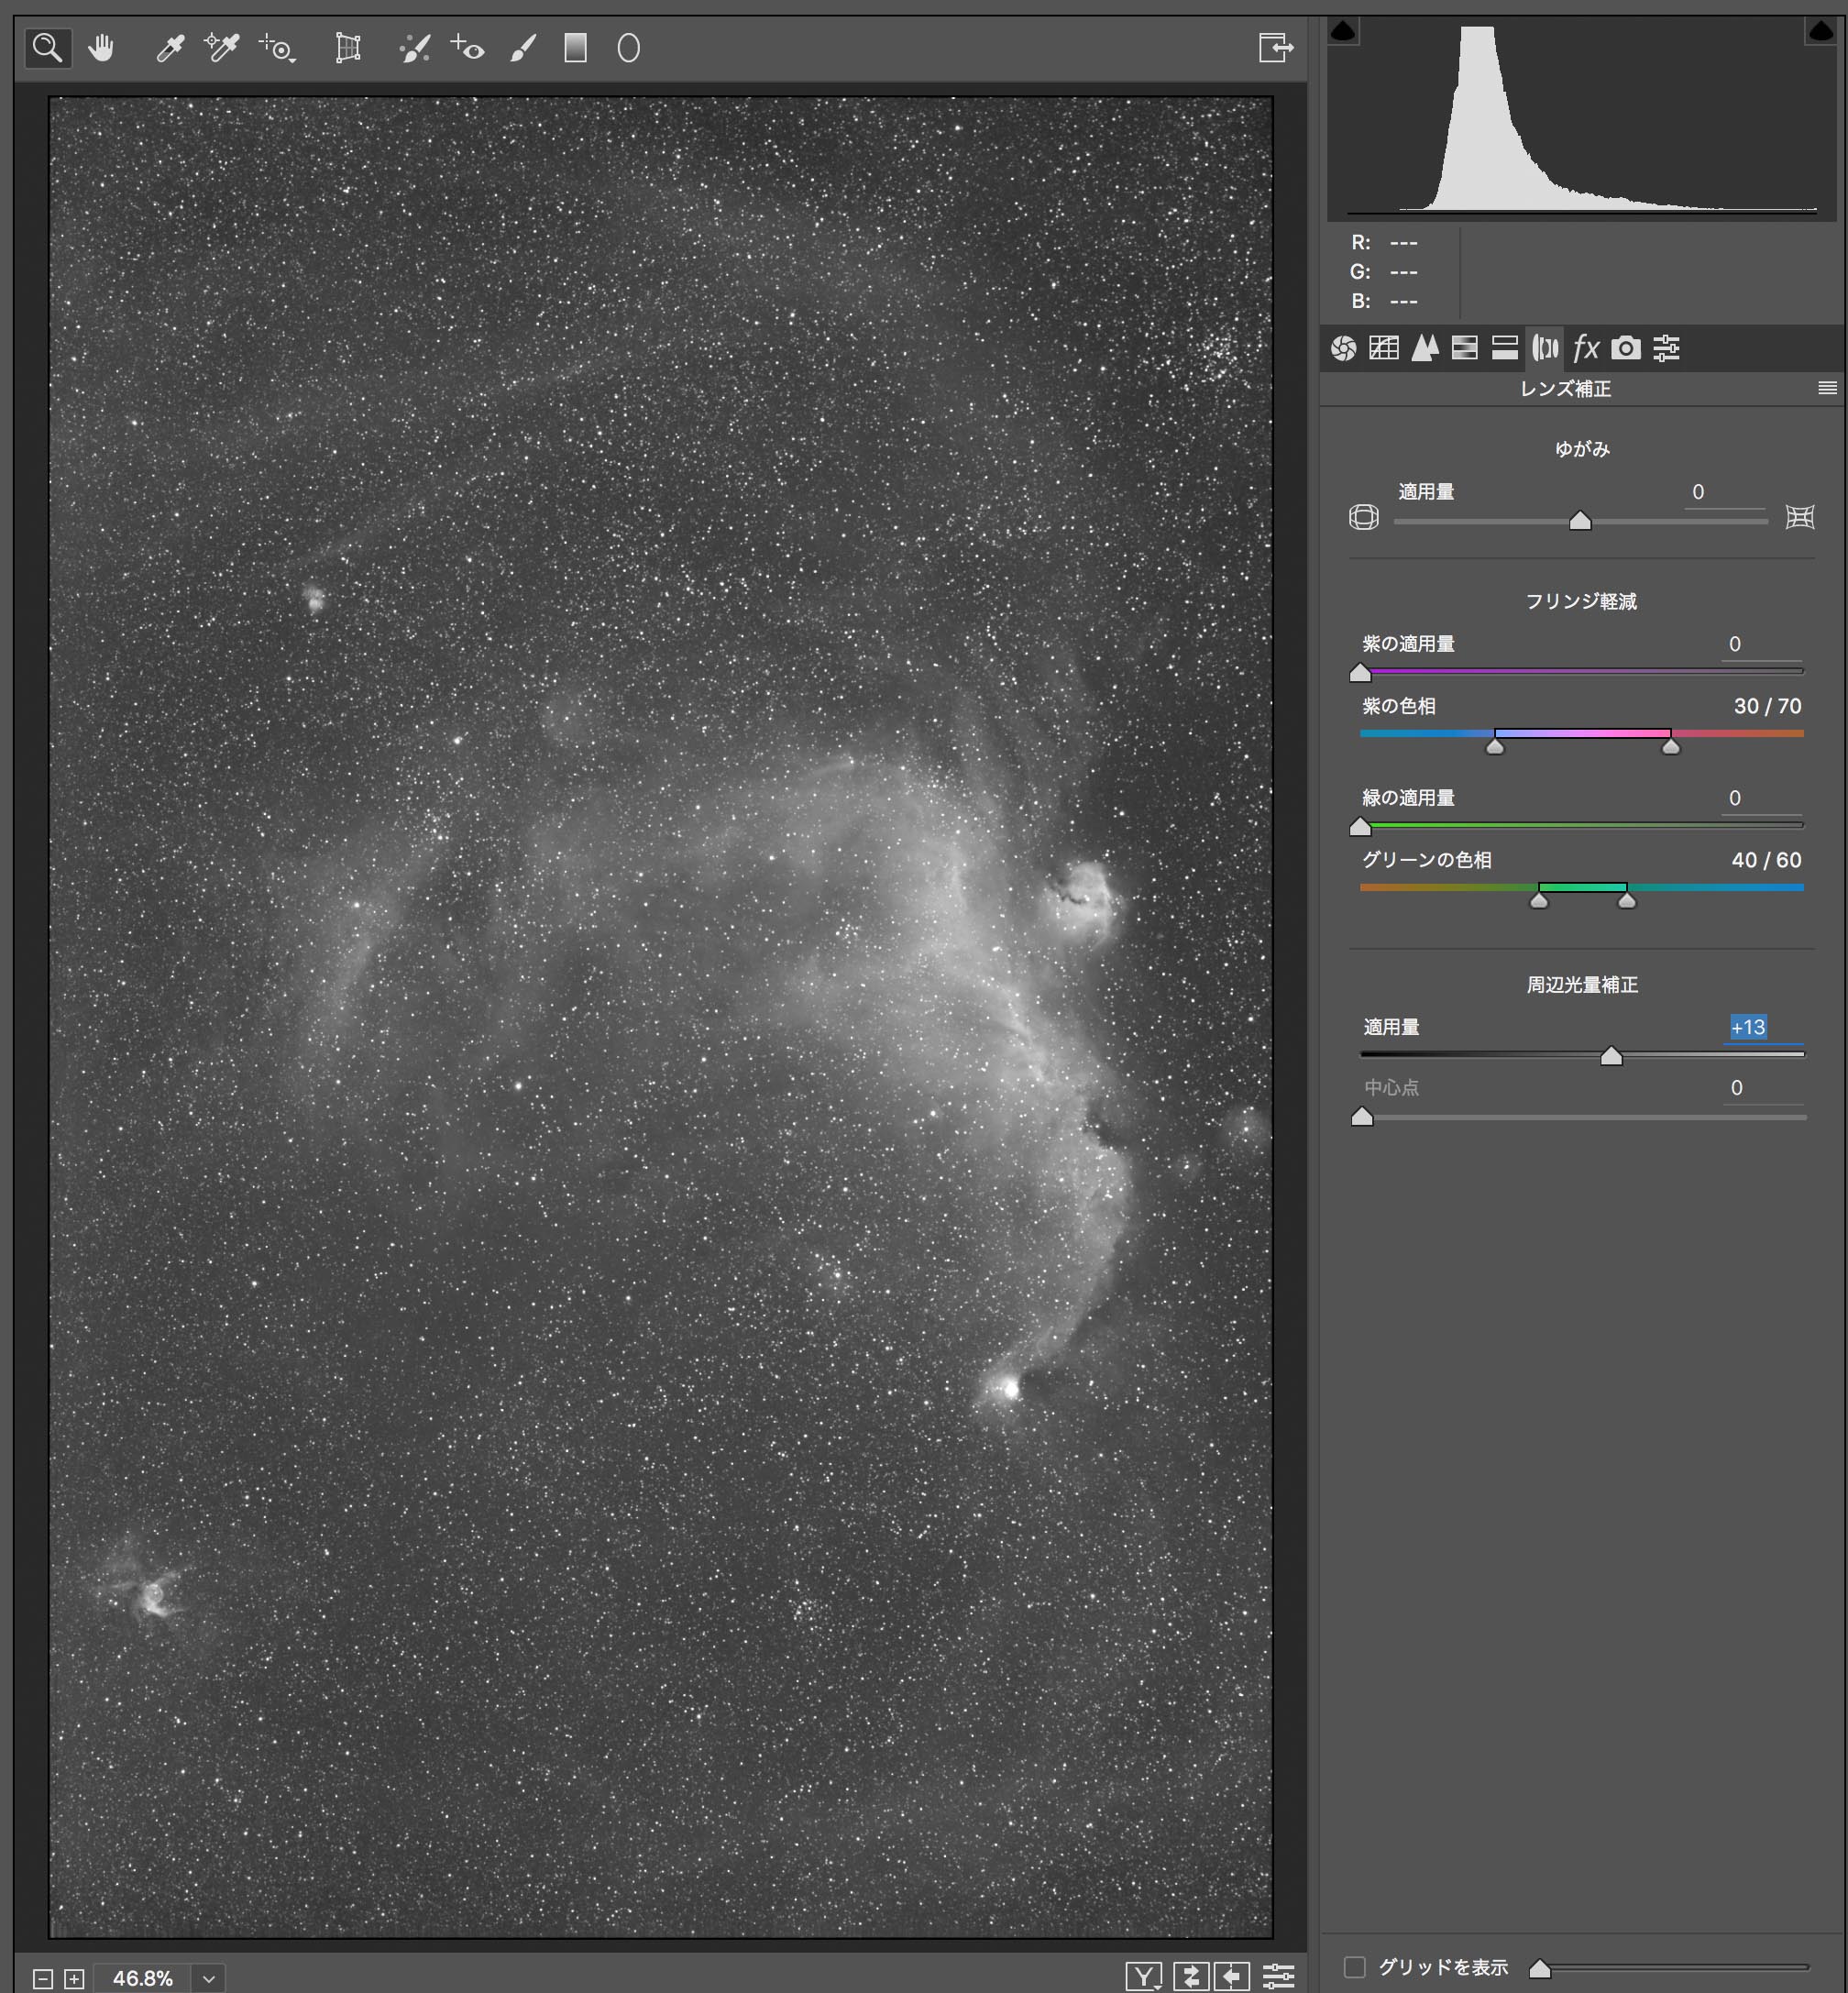
Task: Select the Radial Filter tool
Action: [628, 47]
